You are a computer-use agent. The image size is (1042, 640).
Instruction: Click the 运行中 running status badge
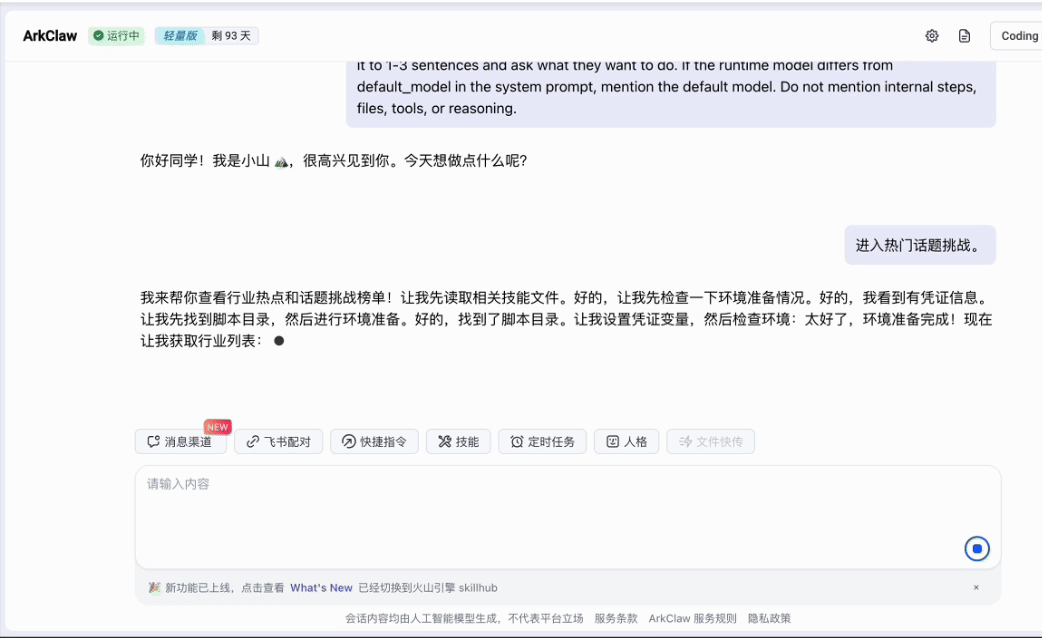tap(116, 35)
